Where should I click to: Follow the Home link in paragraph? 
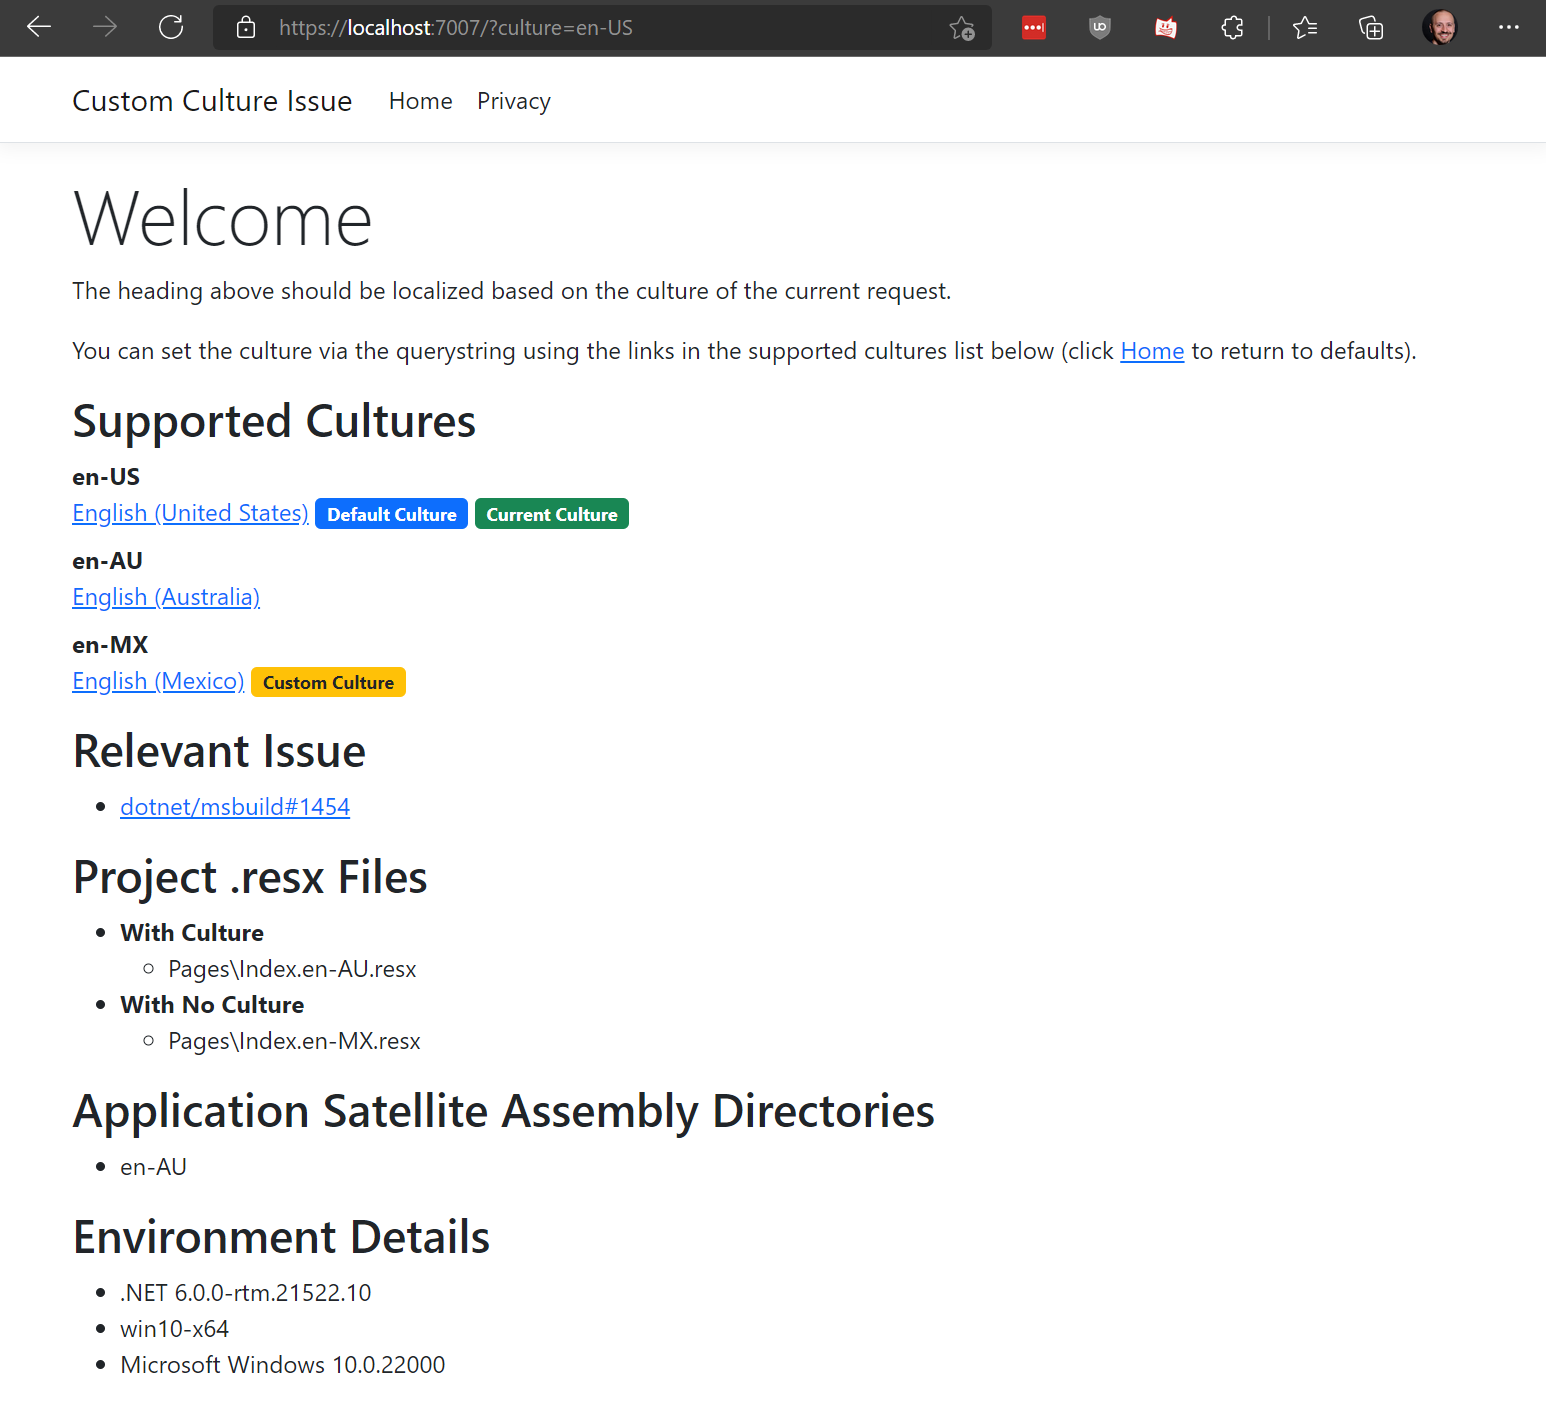(1152, 351)
